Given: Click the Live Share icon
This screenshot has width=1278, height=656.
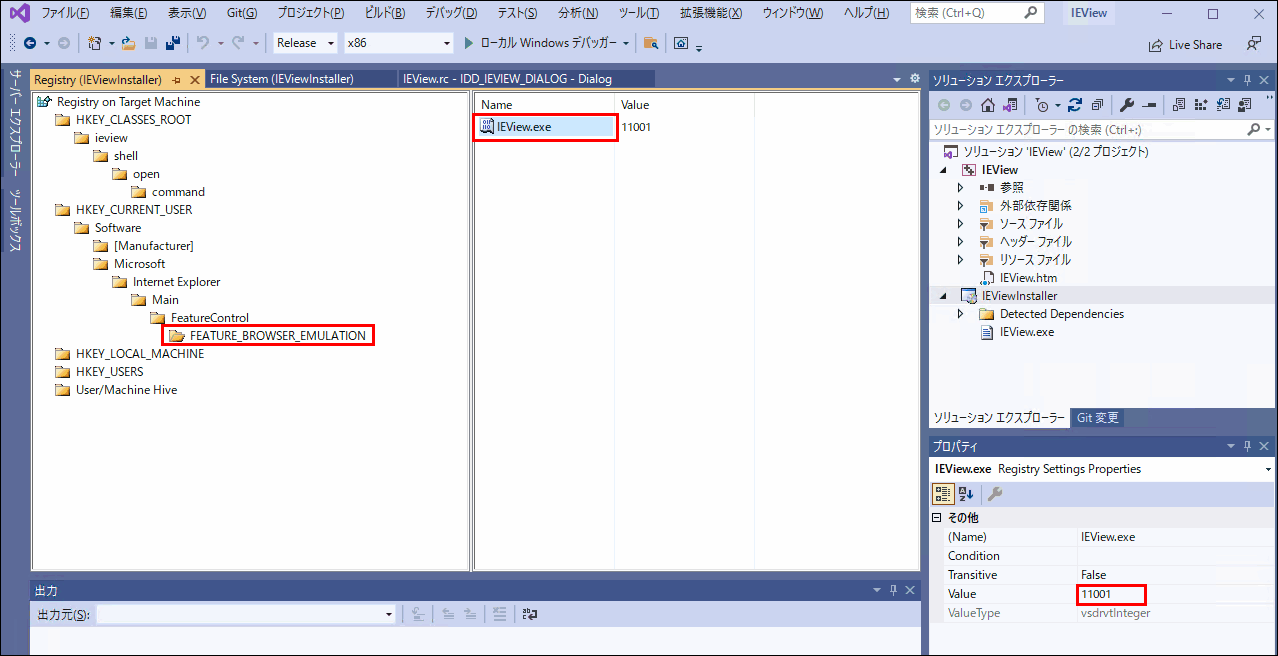Looking at the screenshot, I should [1157, 45].
